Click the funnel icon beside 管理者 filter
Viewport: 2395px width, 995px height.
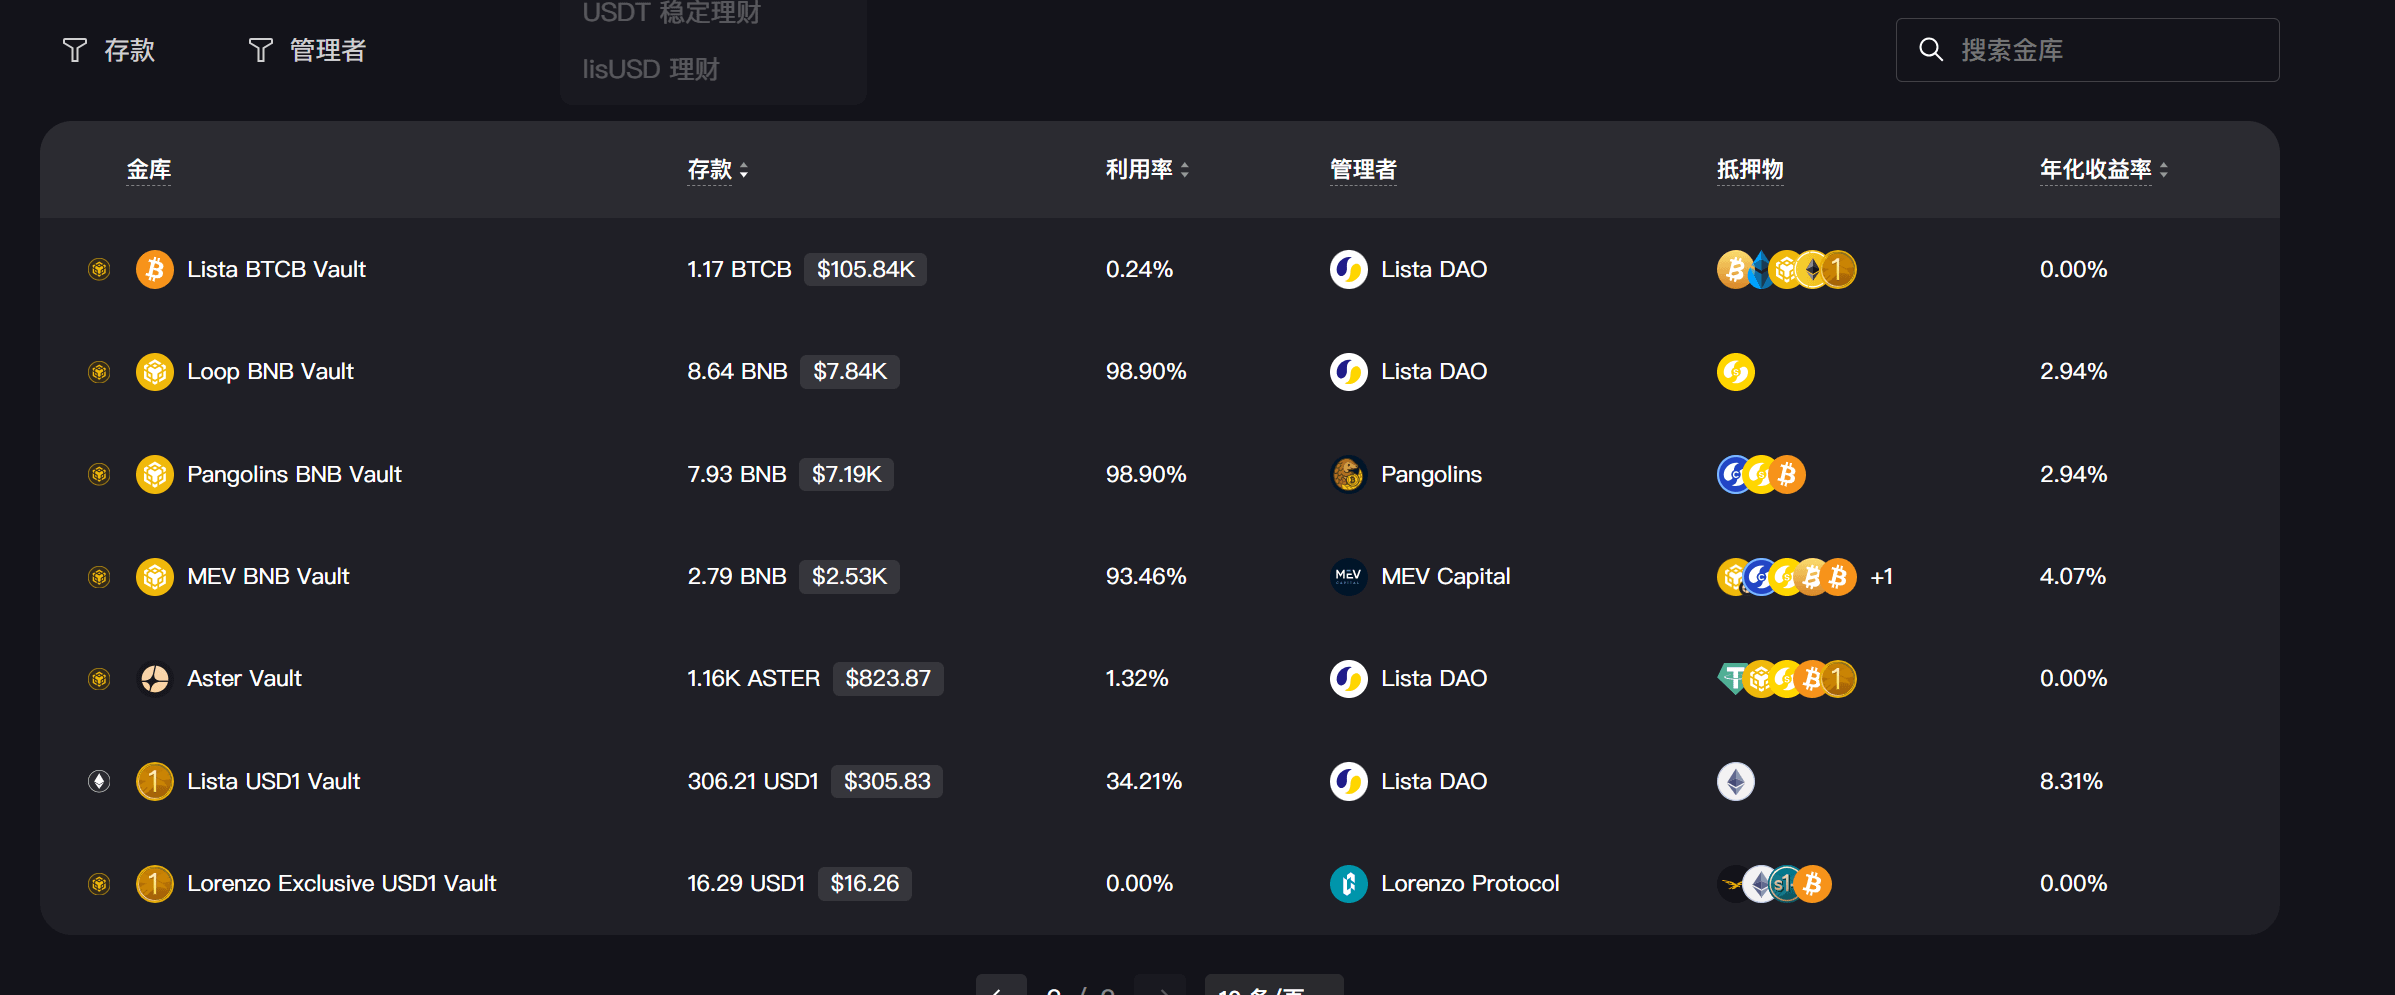pyautogui.click(x=260, y=50)
